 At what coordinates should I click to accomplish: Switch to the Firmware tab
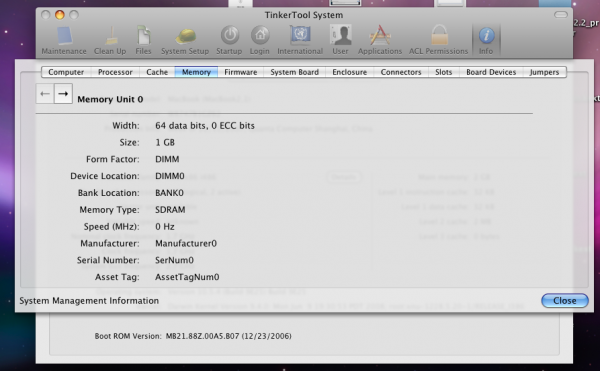click(241, 72)
